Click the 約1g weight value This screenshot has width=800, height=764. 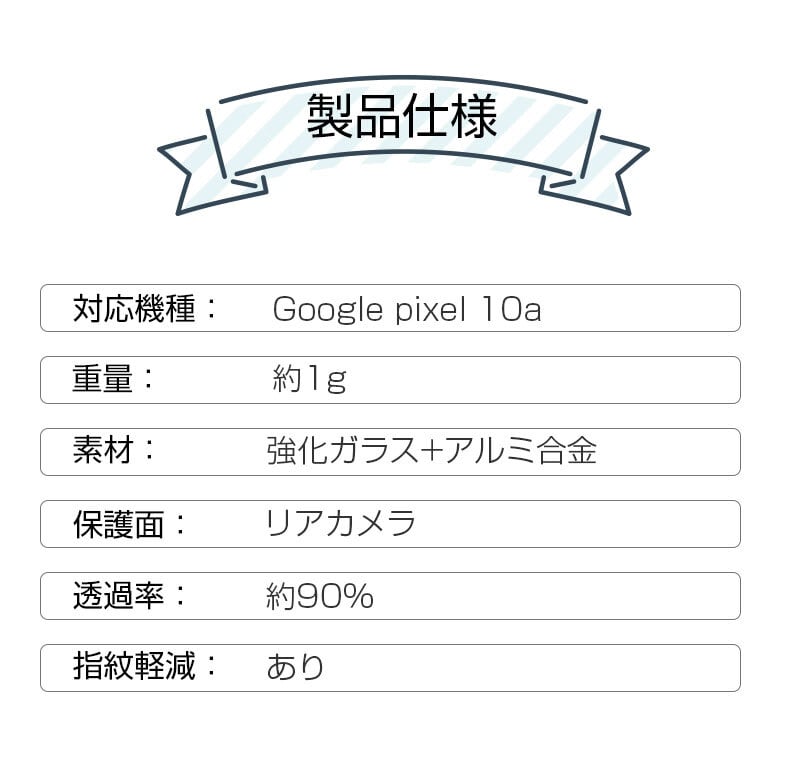[309, 380]
